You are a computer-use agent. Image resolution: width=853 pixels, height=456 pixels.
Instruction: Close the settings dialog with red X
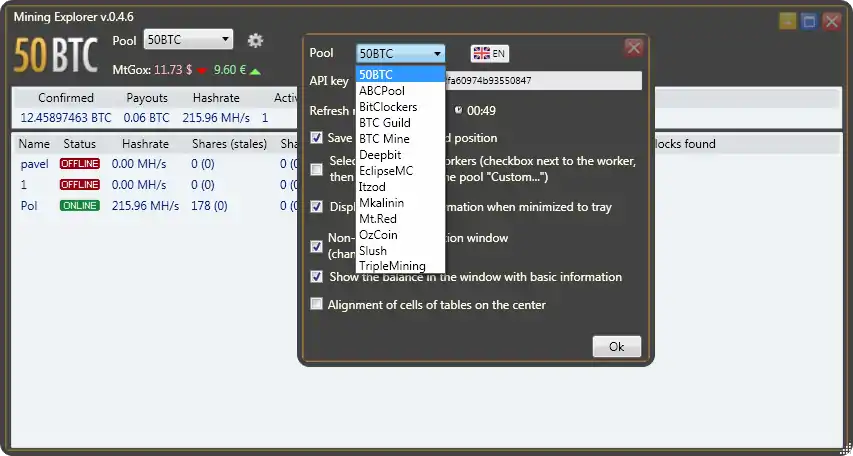click(x=633, y=48)
